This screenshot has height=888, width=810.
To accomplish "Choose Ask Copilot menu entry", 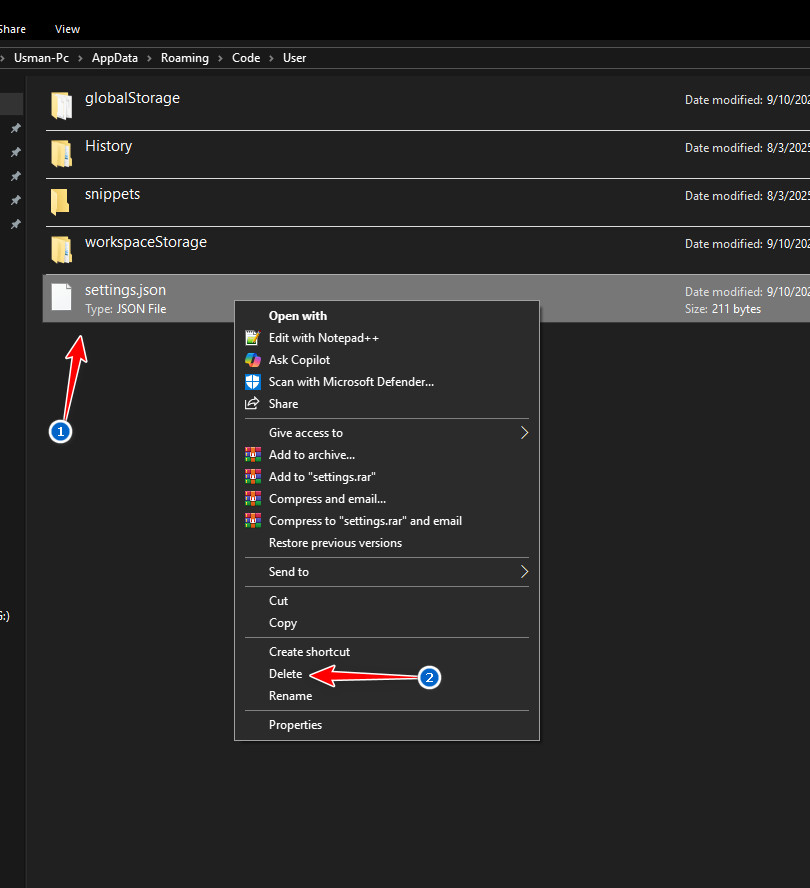I will pyautogui.click(x=299, y=360).
